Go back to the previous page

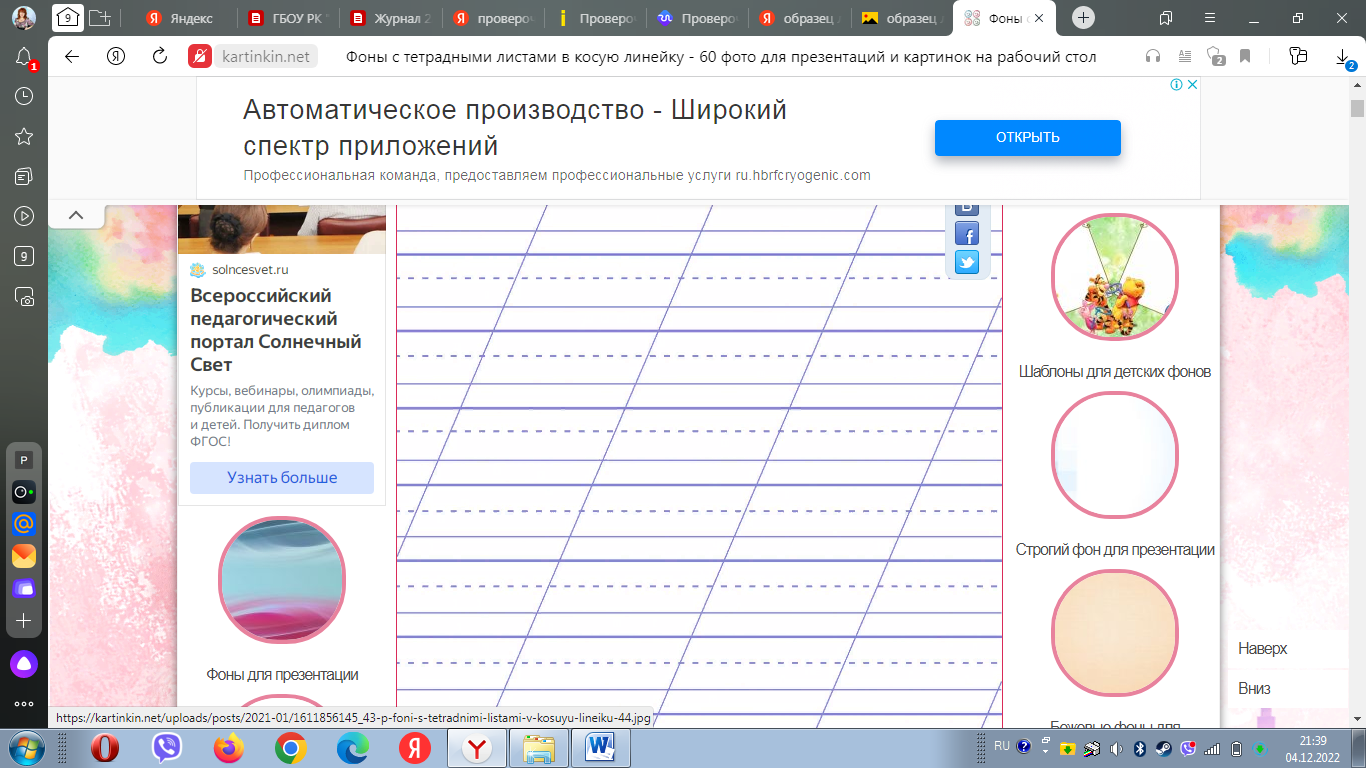coord(72,56)
